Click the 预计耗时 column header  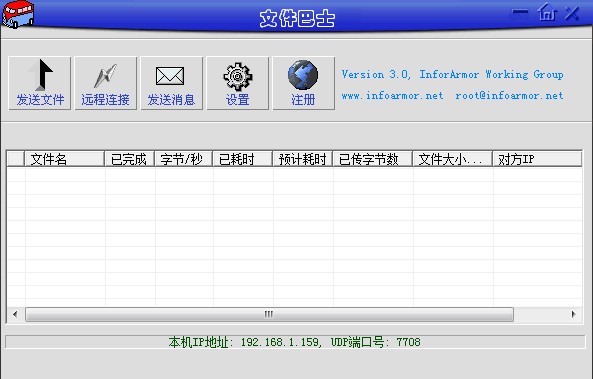tap(303, 159)
